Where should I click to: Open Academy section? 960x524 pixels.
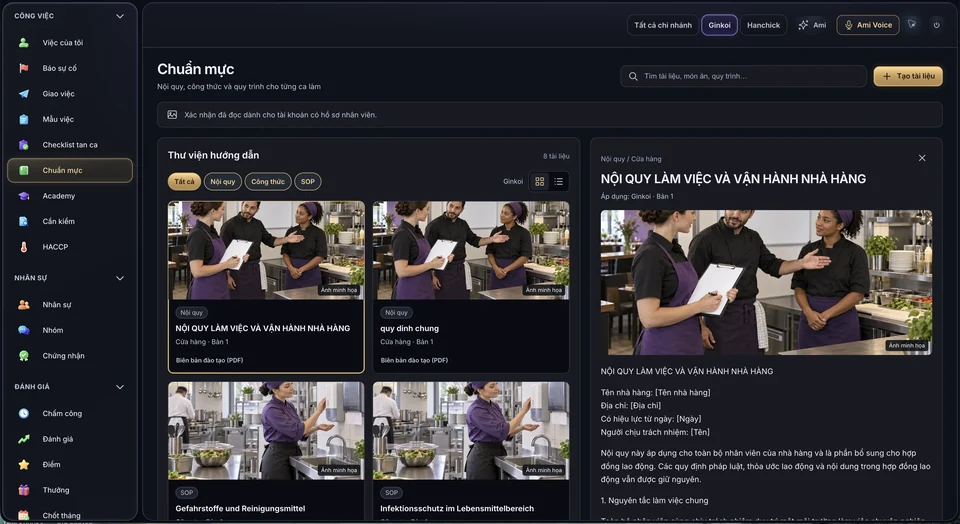point(69,196)
